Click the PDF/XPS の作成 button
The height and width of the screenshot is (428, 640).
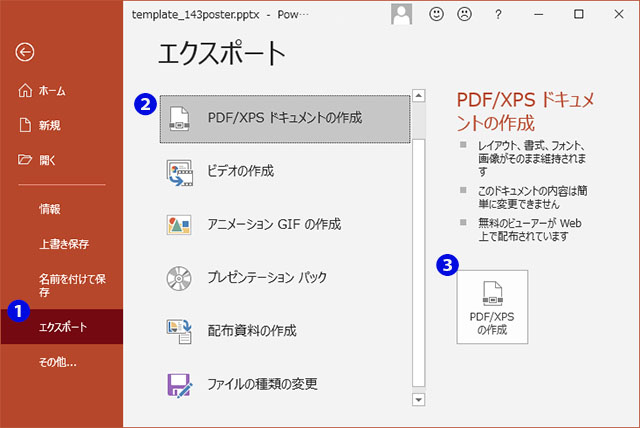492,307
